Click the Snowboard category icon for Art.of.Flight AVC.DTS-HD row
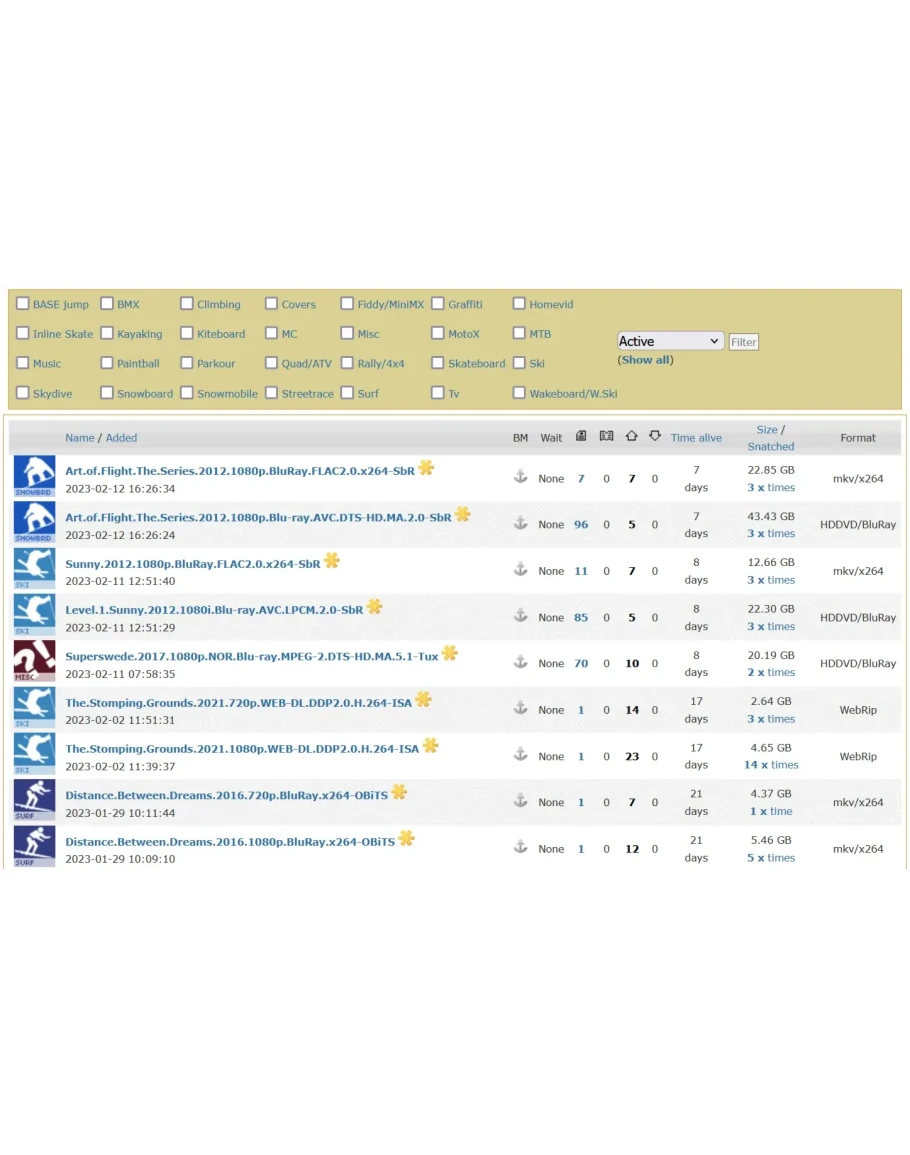 tap(35, 522)
